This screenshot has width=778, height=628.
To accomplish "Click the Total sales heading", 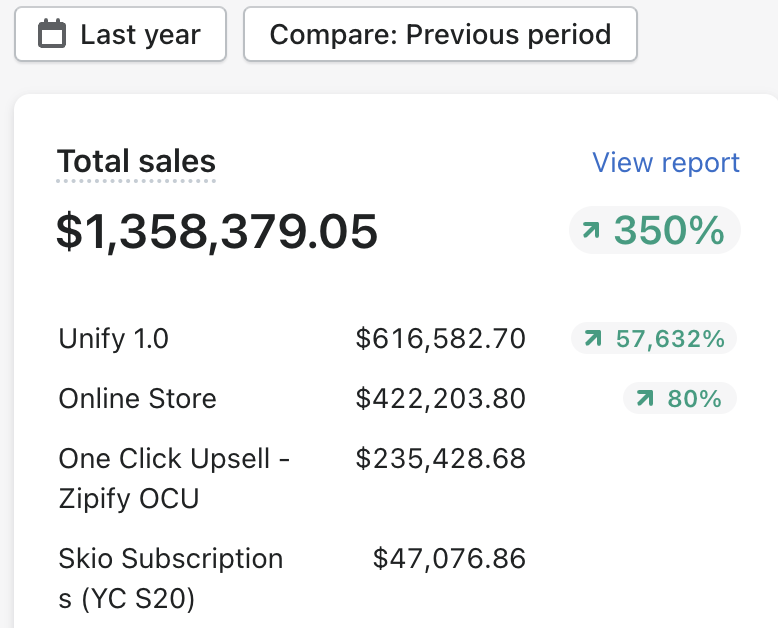I will click(136, 162).
